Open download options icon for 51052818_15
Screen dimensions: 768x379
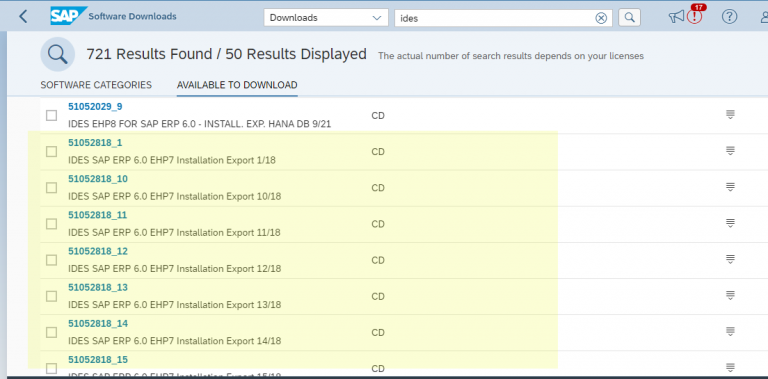tap(730, 368)
